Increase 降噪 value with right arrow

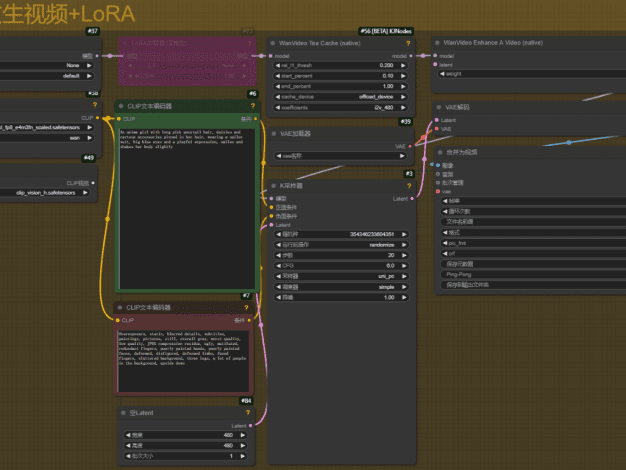tap(404, 297)
